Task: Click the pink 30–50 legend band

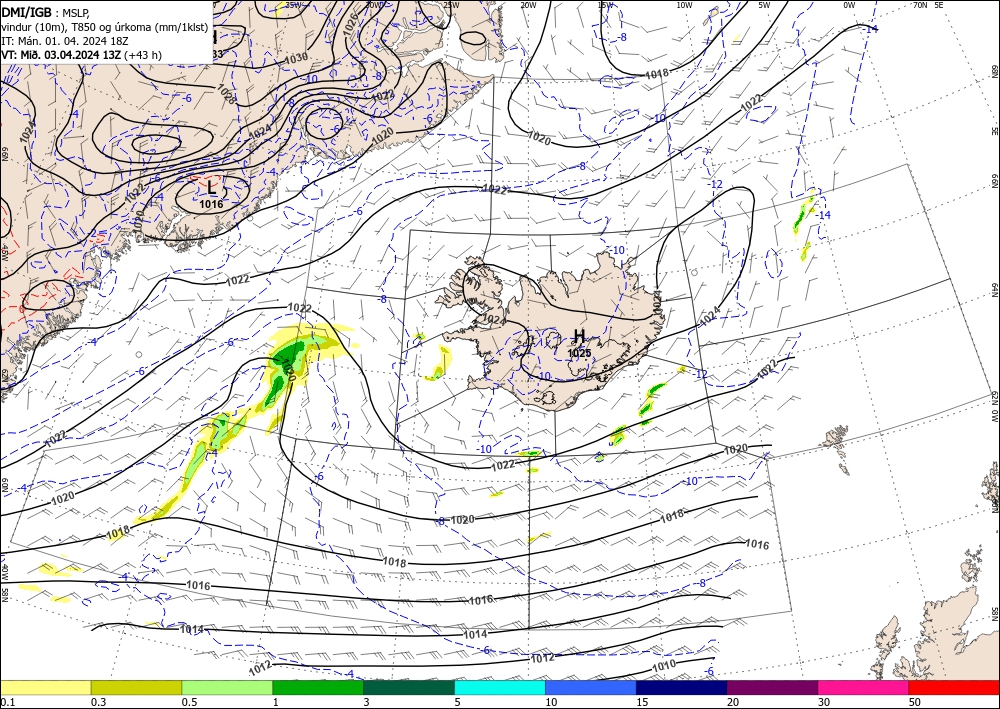Action: 864,687
